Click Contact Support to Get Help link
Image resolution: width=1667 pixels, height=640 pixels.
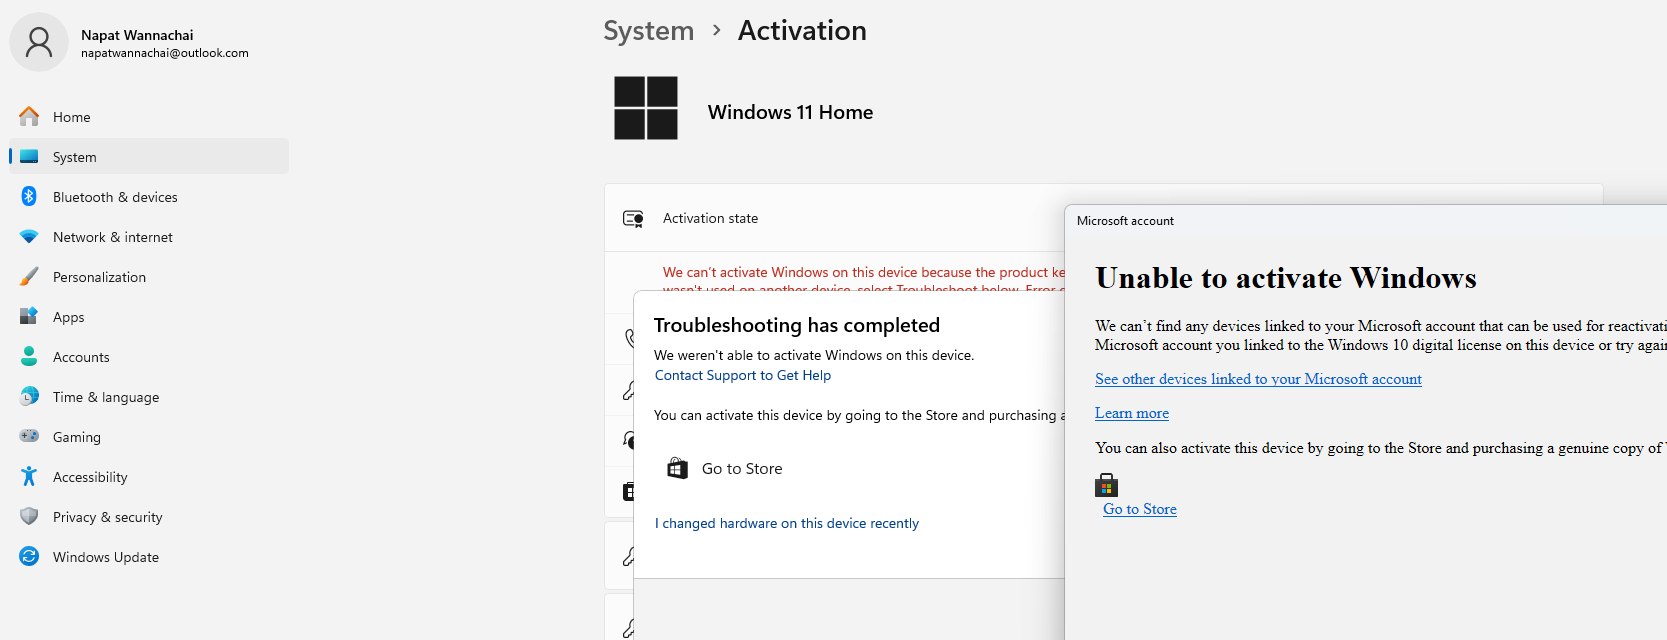pyautogui.click(x=743, y=375)
